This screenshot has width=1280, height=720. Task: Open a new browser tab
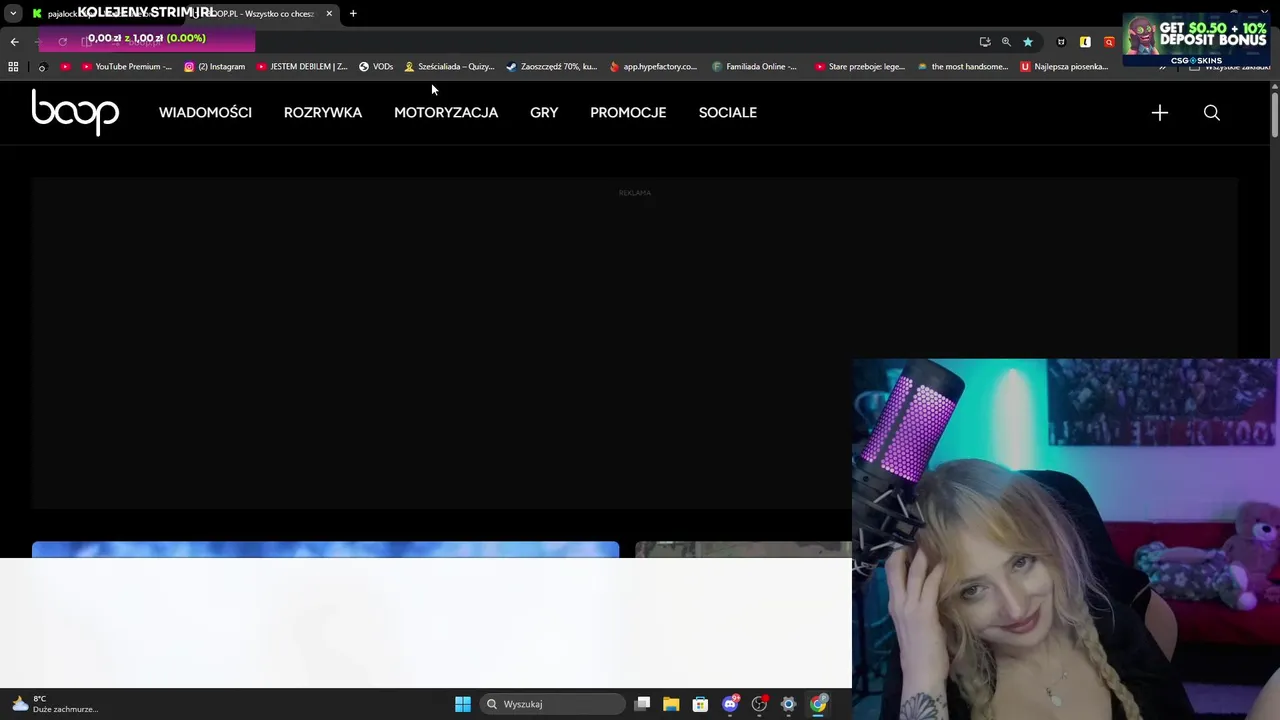353,14
